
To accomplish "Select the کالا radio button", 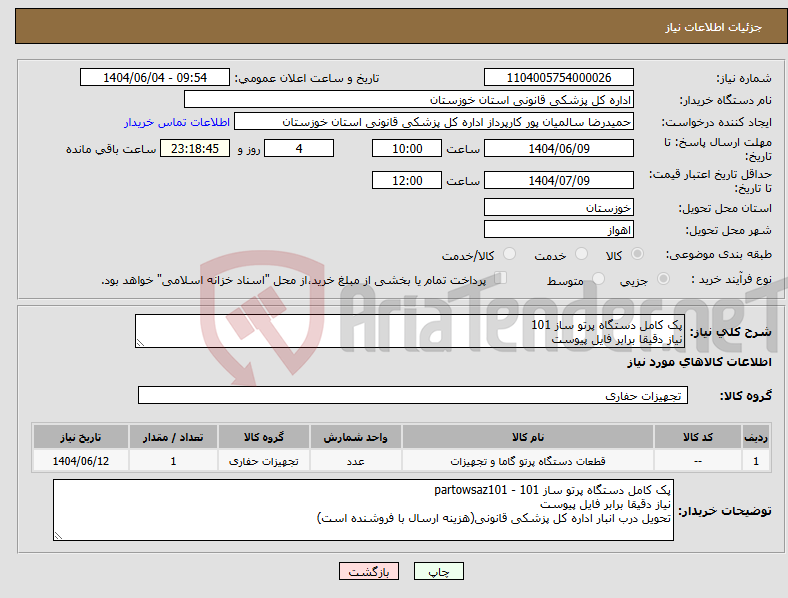I will pos(637,254).
